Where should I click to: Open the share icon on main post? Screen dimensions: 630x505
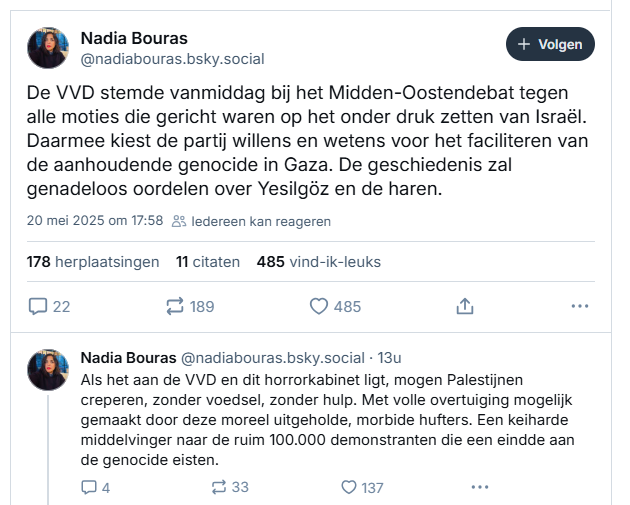[465, 306]
